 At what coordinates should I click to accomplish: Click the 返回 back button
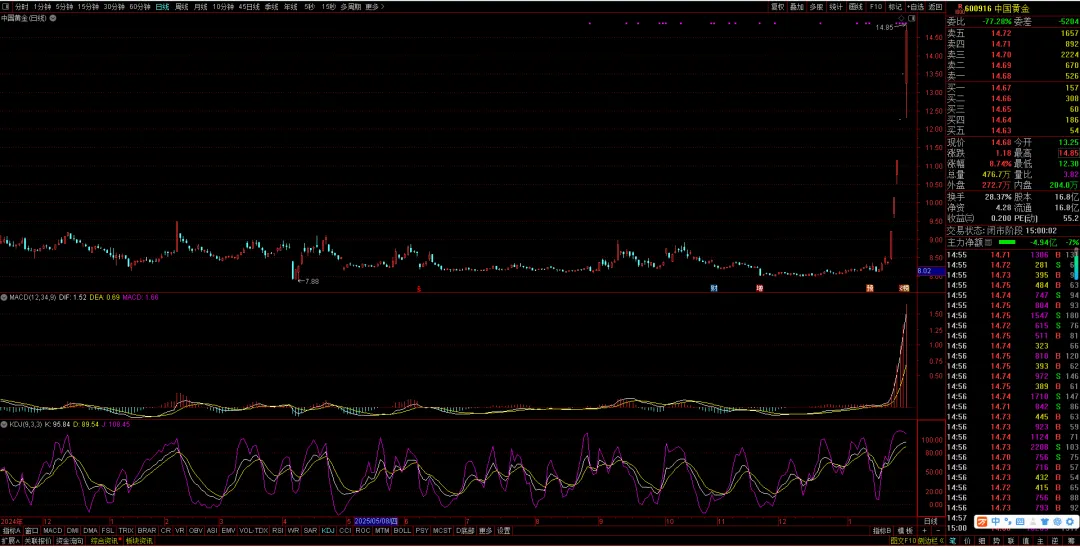935,7
